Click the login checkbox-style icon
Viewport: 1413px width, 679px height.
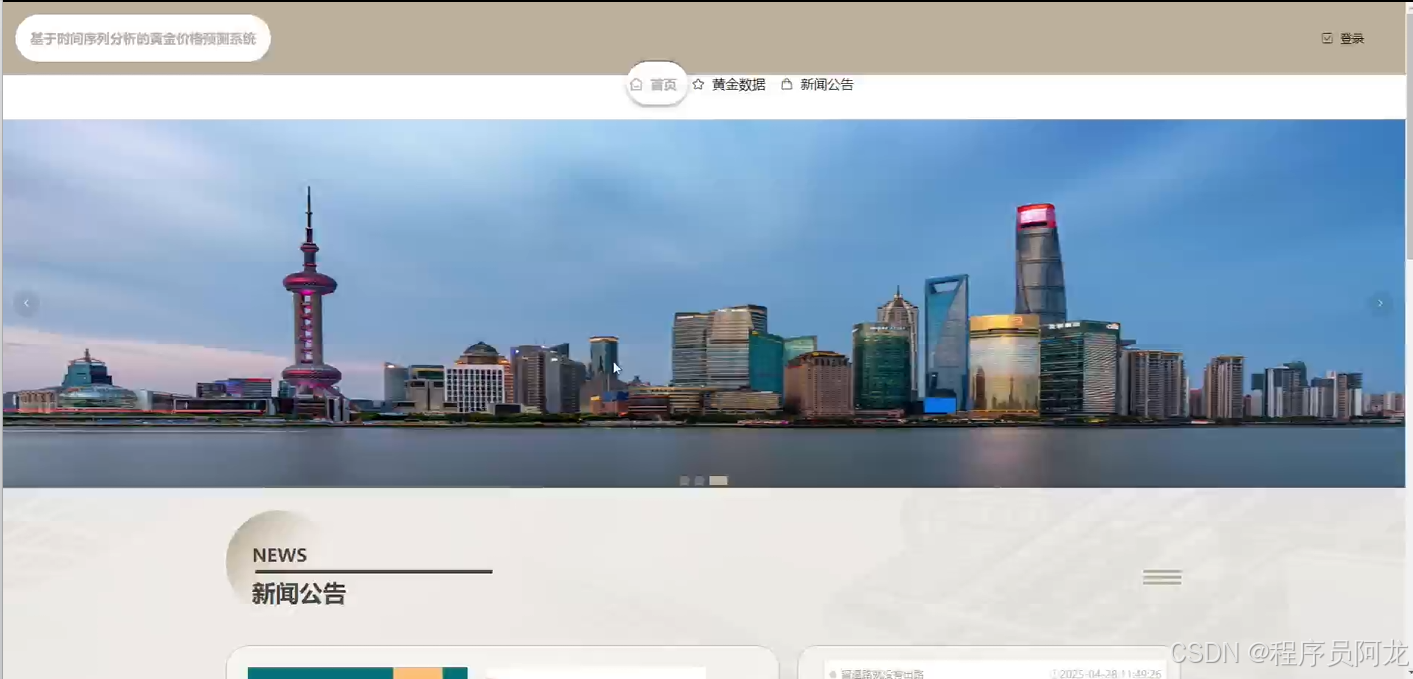point(1327,38)
